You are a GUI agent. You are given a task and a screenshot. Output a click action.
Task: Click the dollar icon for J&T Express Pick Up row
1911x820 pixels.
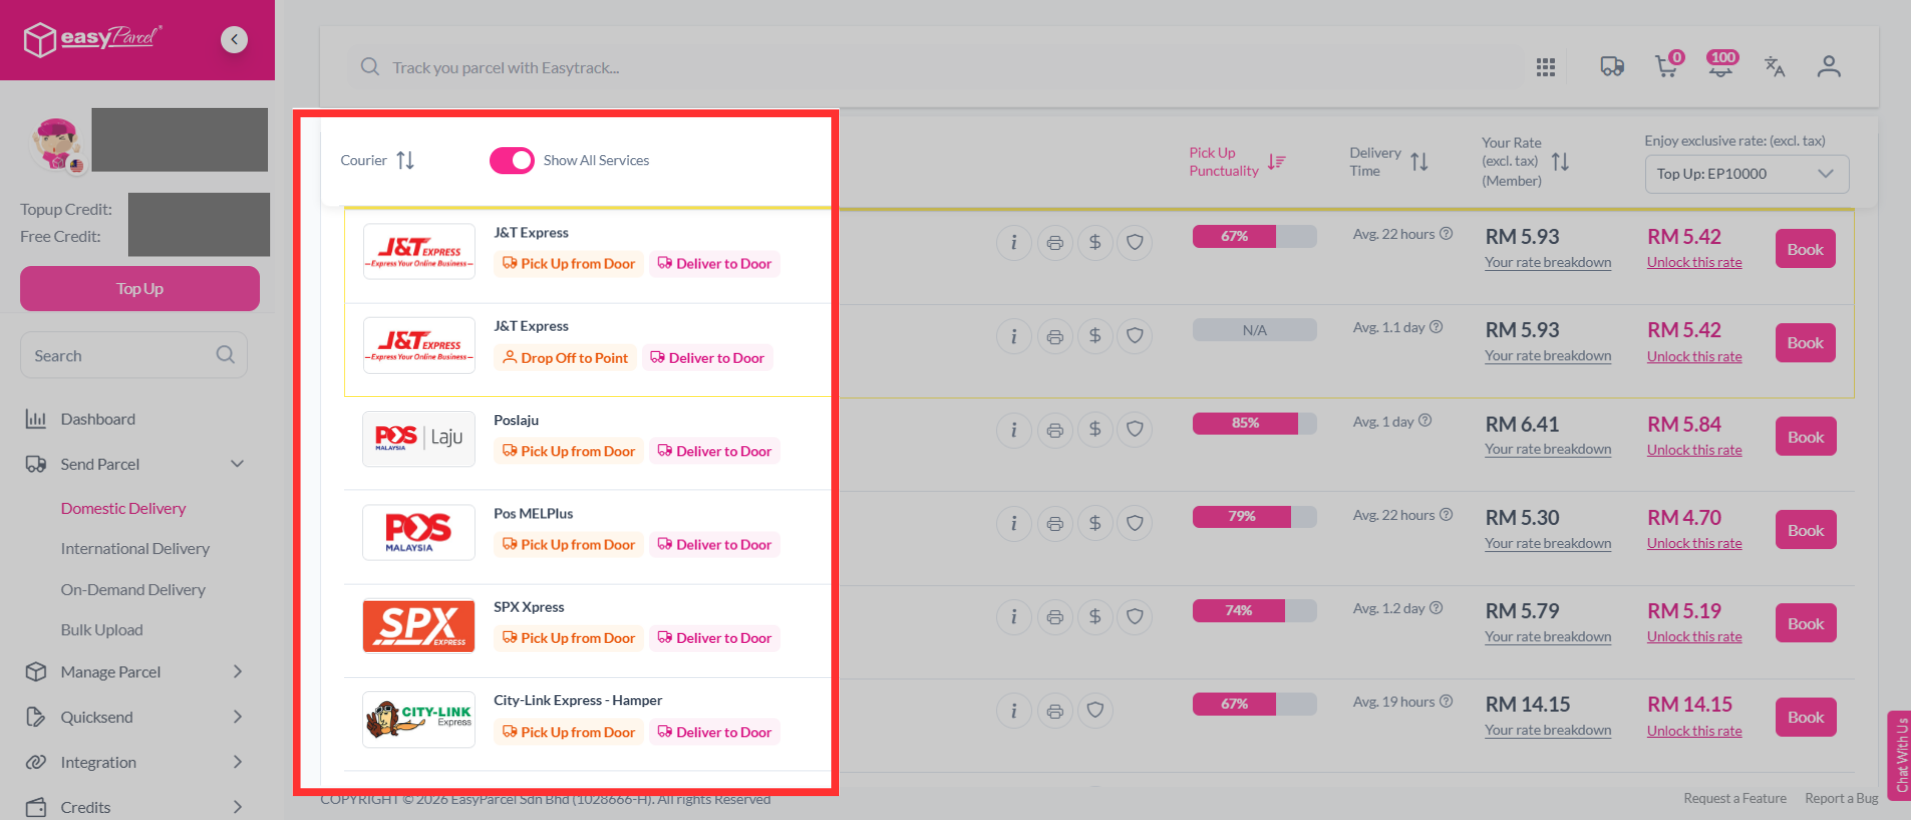pyautogui.click(x=1095, y=243)
